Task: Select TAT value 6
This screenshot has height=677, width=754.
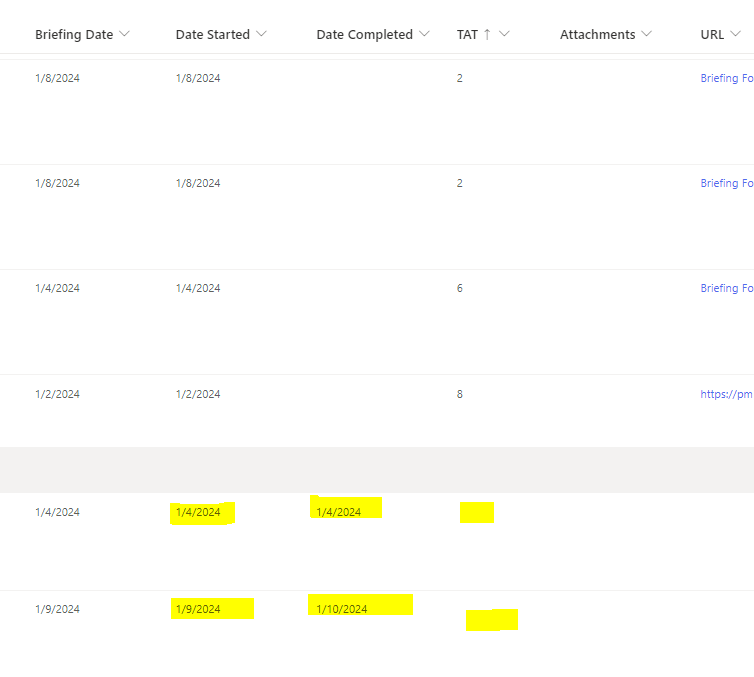Action: click(x=460, y=288)
